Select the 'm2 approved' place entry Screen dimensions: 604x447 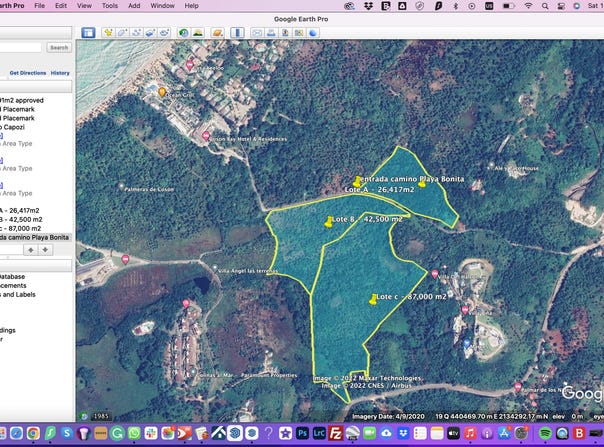coord(22,100)
